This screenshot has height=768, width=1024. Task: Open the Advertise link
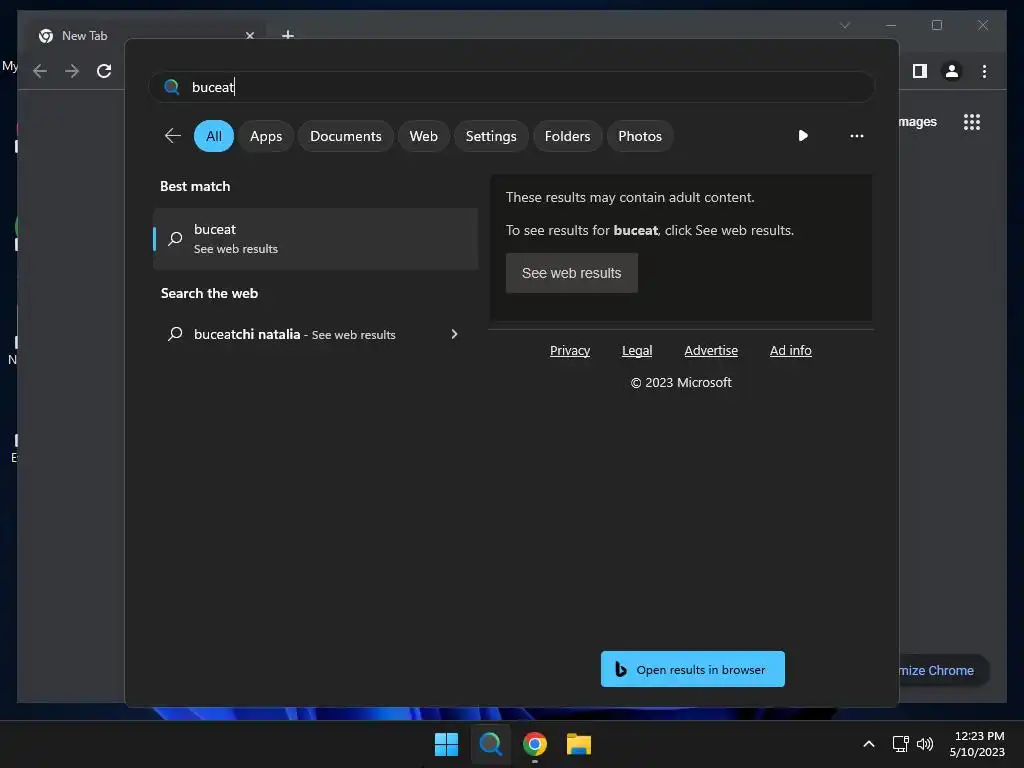711,351
